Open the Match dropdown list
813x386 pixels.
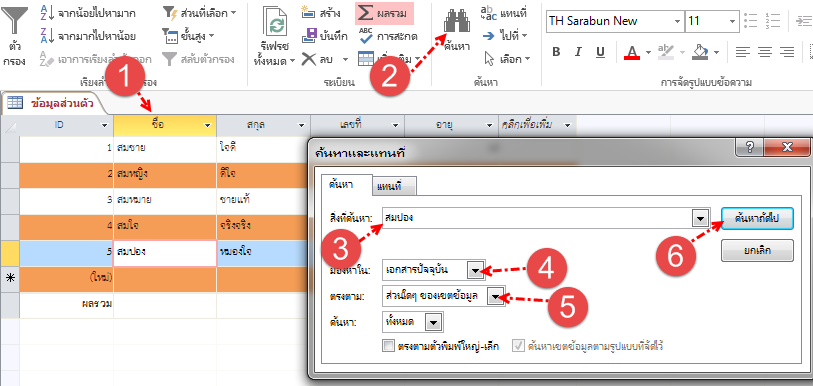pyautogui.click(x=496, y=296)
